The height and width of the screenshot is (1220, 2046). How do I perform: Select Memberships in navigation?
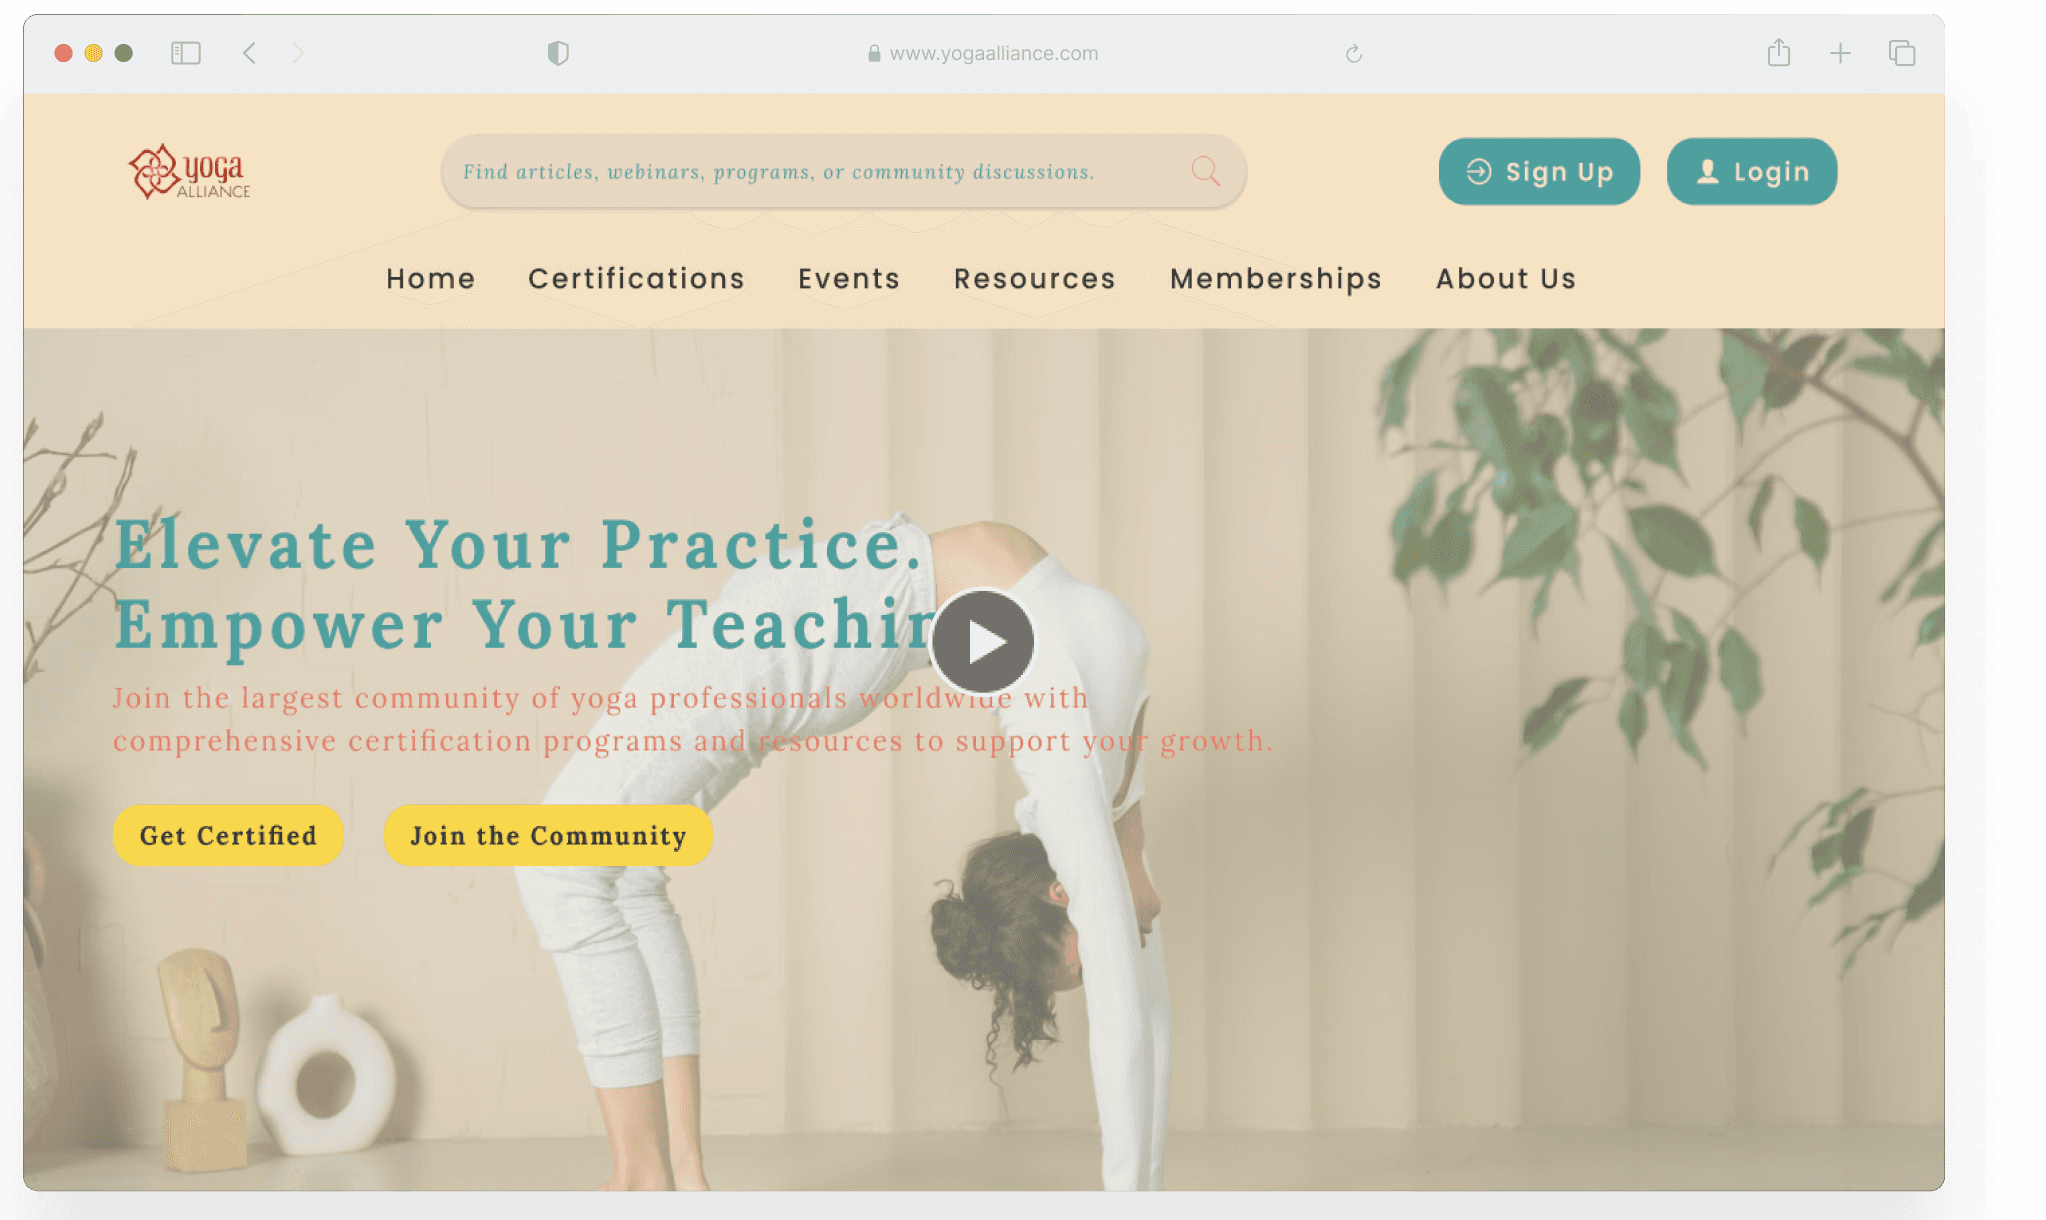1276,279
